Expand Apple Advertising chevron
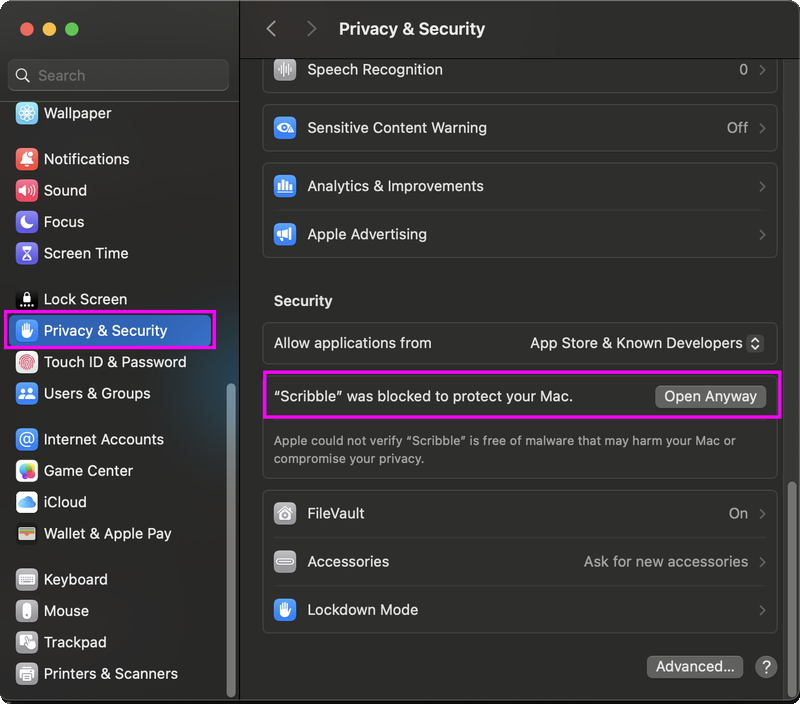 coord(762,235)
